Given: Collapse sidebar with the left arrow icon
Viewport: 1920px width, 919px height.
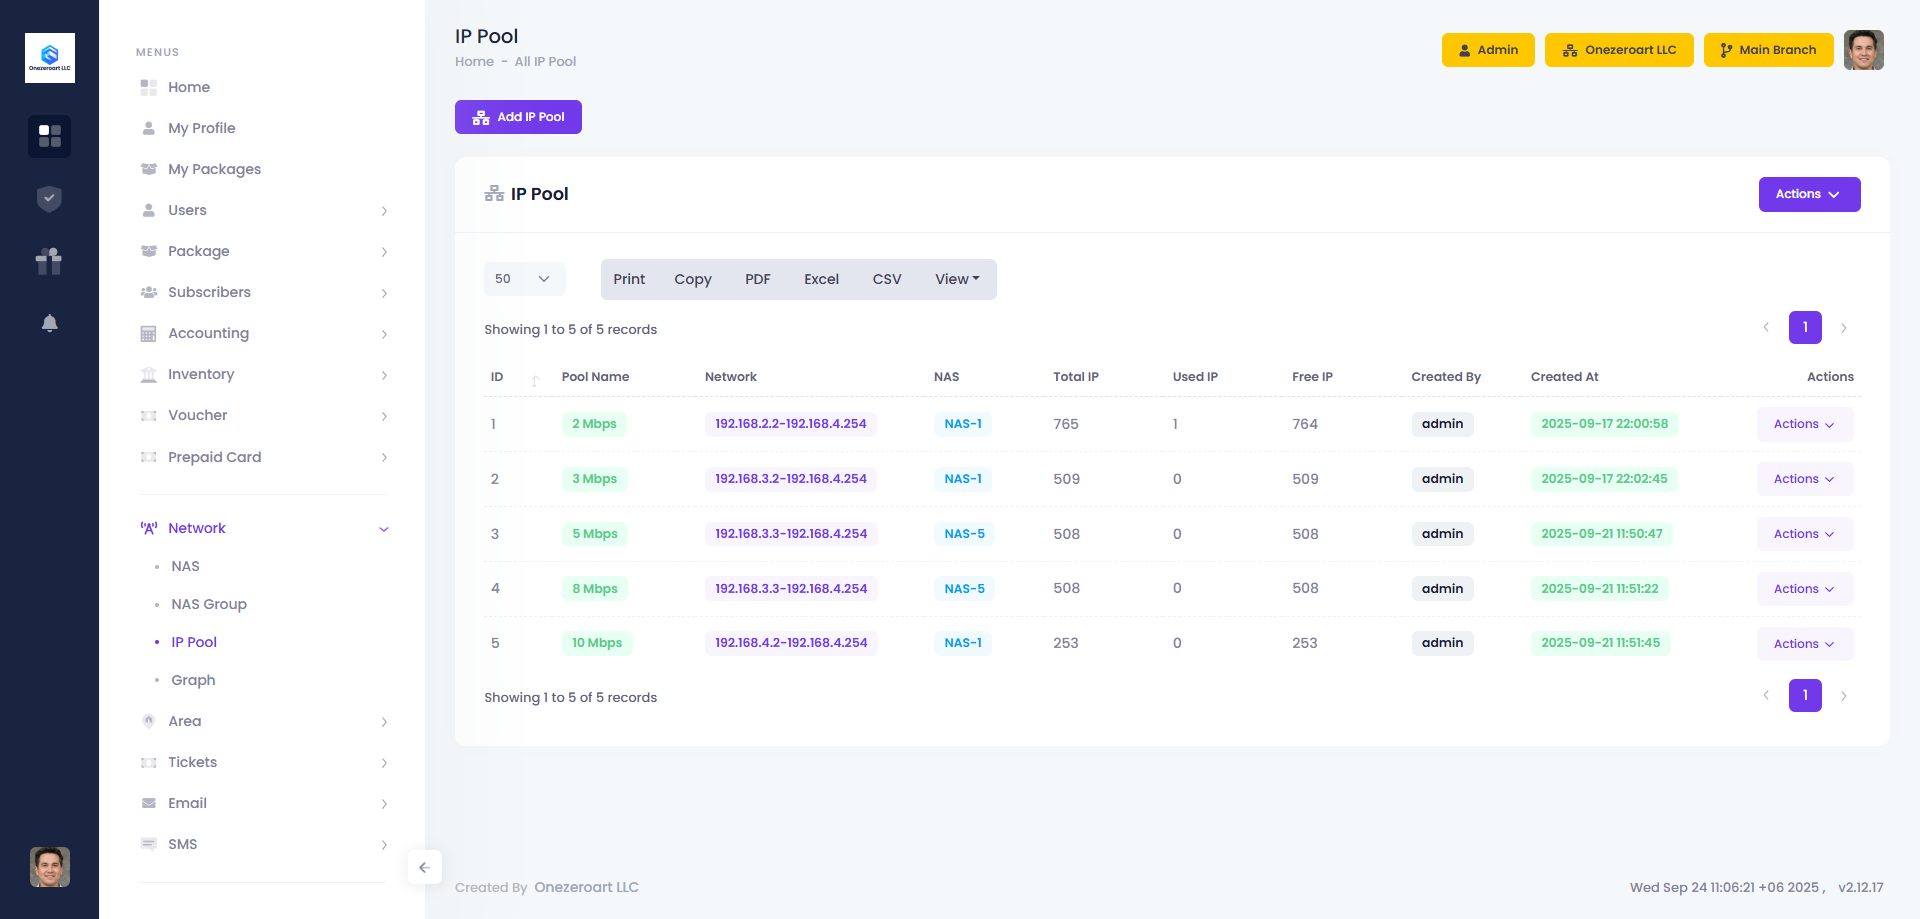Looking at the screenshot, I should (424, 867).
